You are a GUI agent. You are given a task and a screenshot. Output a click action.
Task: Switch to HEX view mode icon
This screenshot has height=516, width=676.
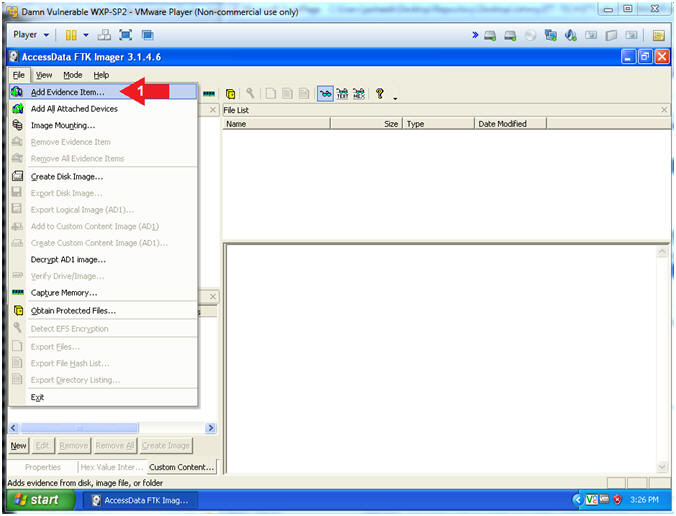(359, 94)
